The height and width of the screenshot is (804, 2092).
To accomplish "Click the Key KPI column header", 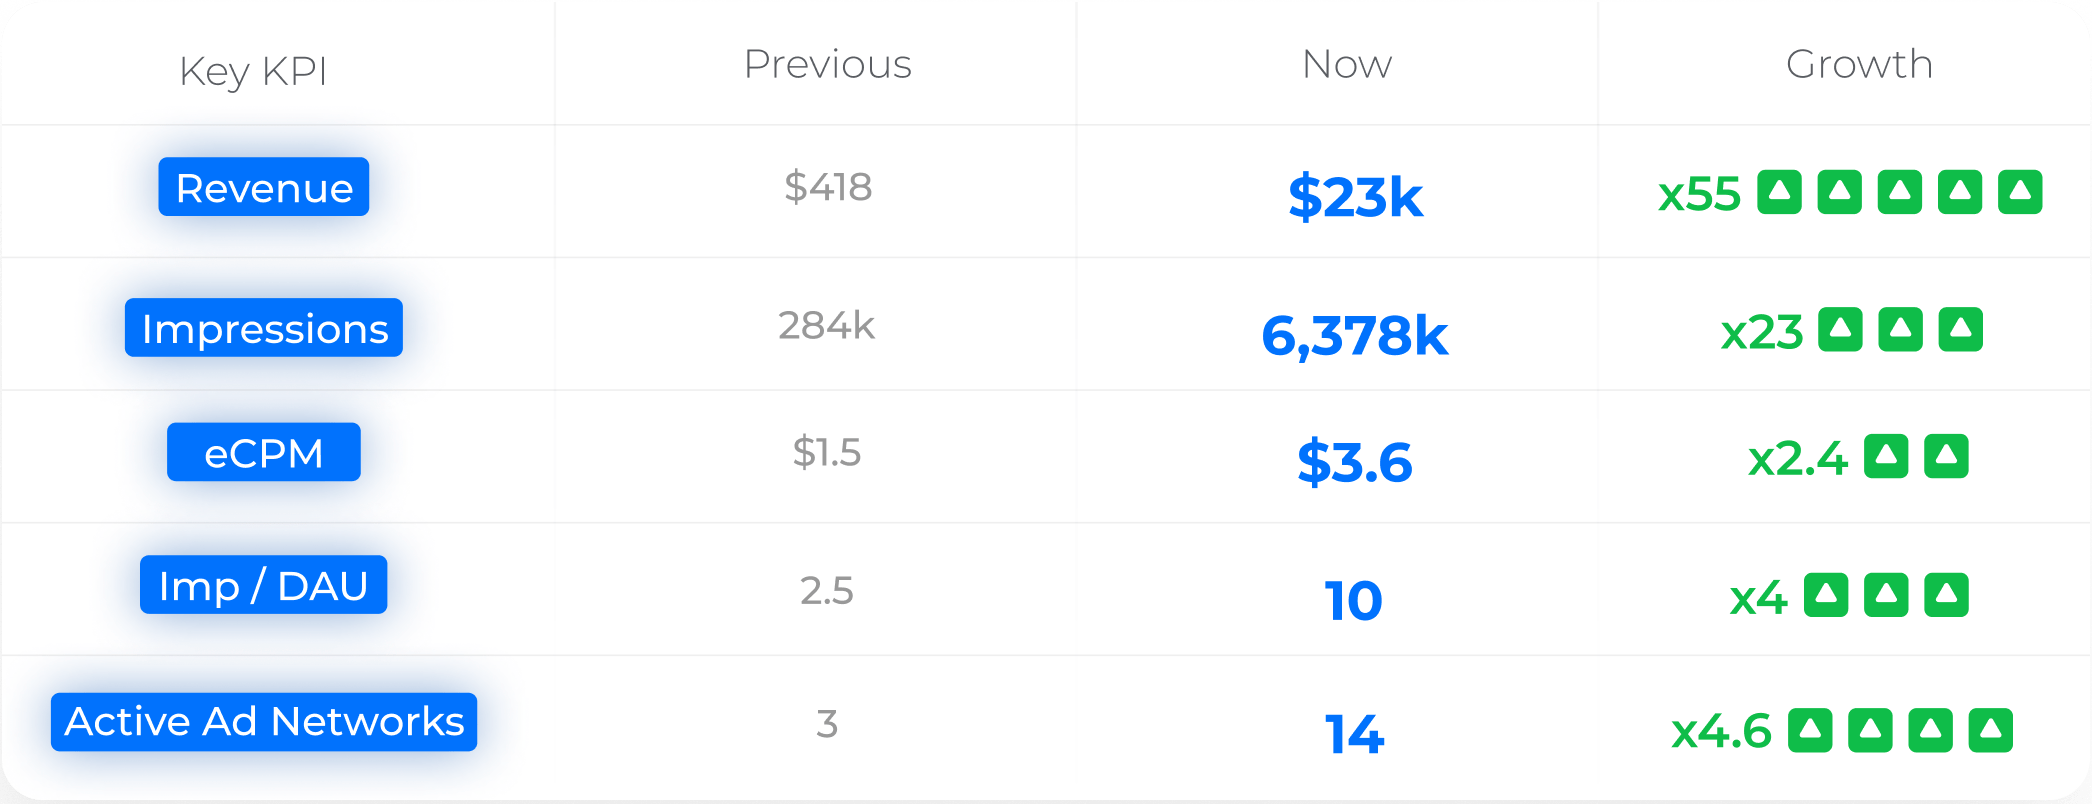I will [x=253, y=72].
